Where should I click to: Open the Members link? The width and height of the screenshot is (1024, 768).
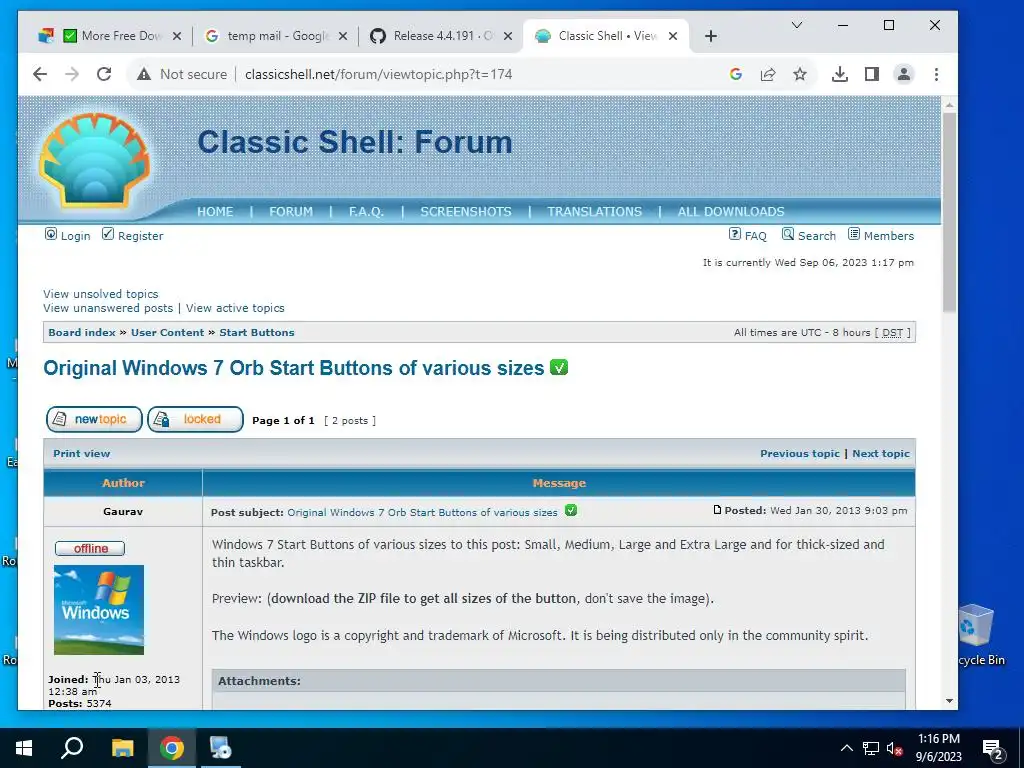881,236
